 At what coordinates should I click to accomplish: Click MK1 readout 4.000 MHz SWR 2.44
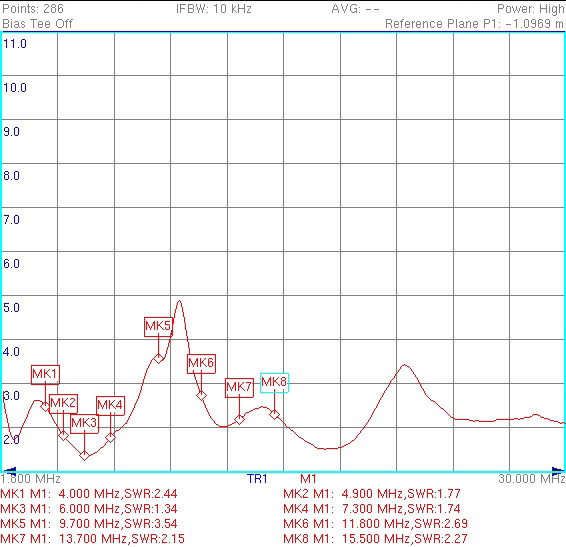point(89,494)
